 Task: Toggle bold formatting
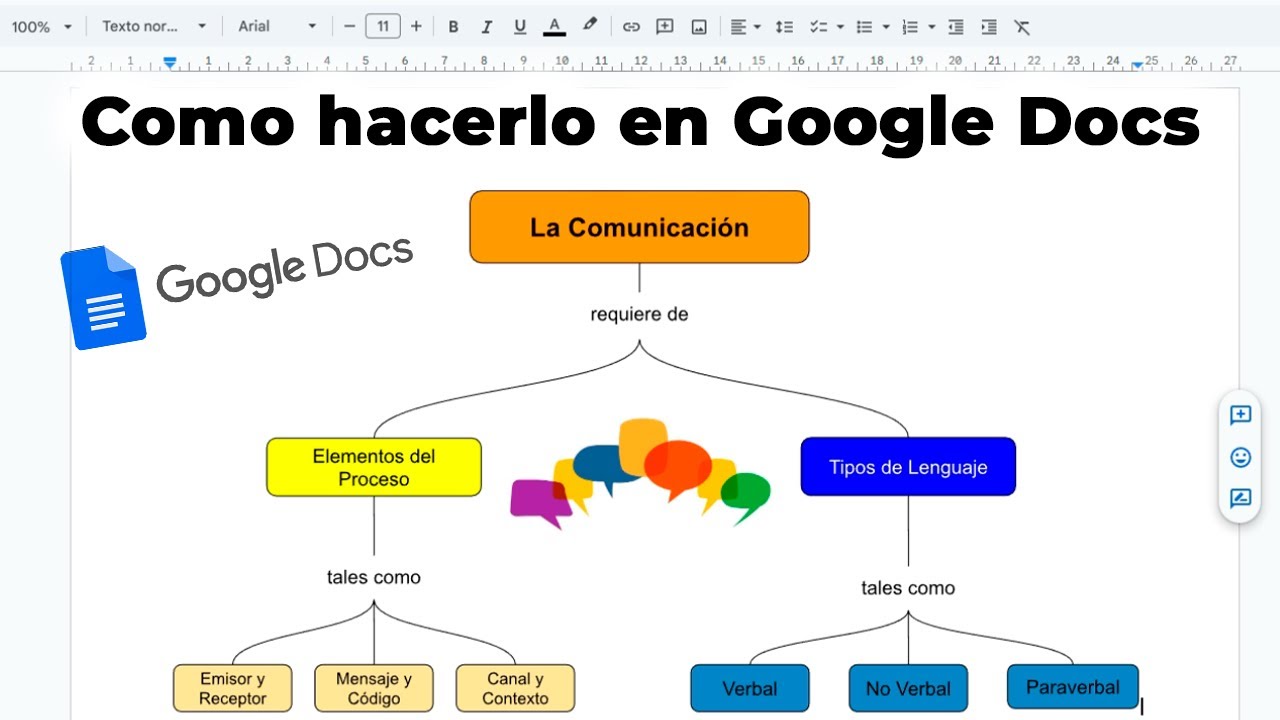[453, 27]
